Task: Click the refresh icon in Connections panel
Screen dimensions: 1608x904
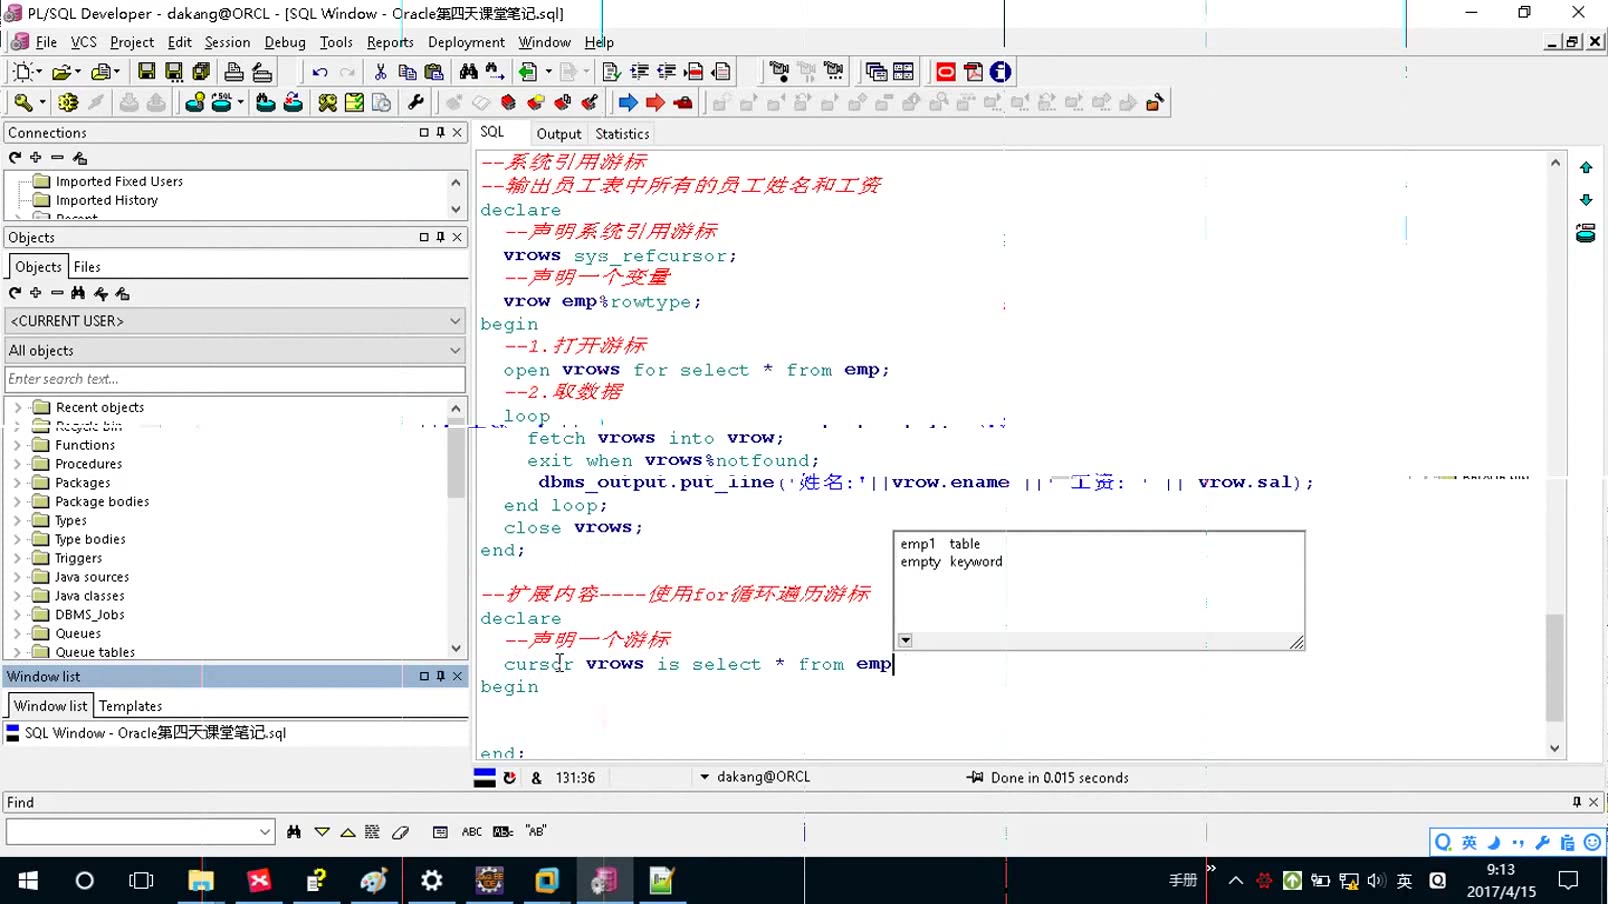Action: 15,158
